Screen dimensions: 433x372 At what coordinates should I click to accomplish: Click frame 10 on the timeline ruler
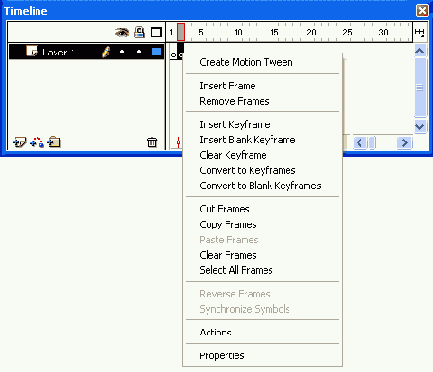click(x=238, y=32)
